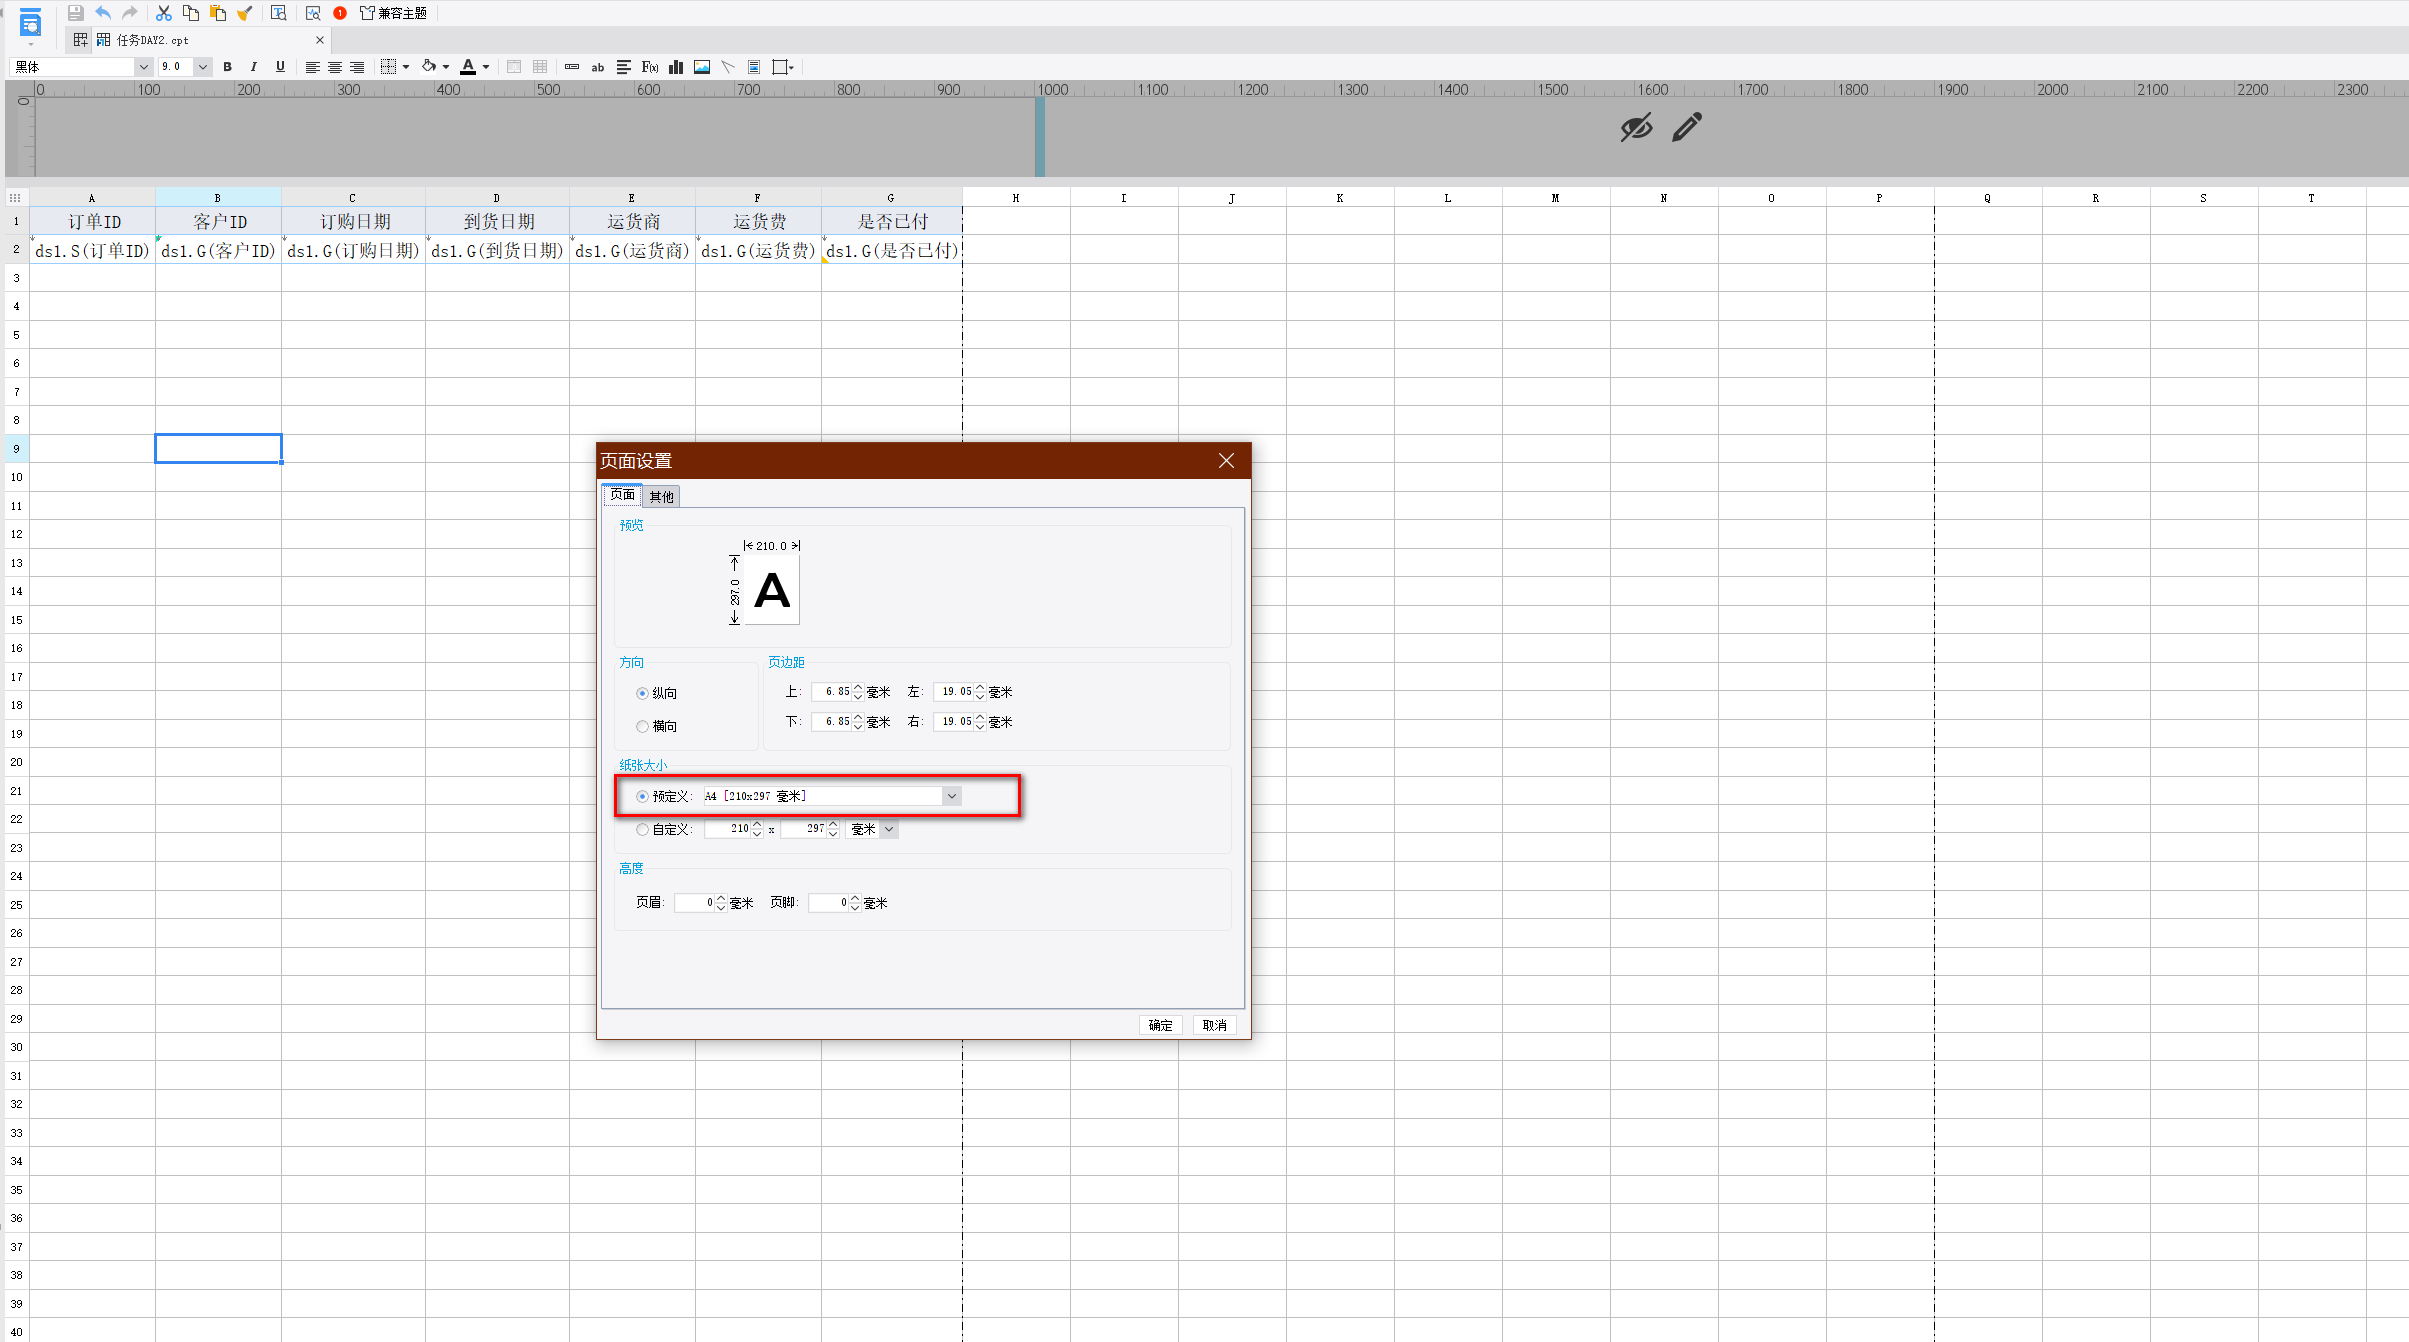
Task: Click the pencil edit icon
Action: tap(1687, 127)
